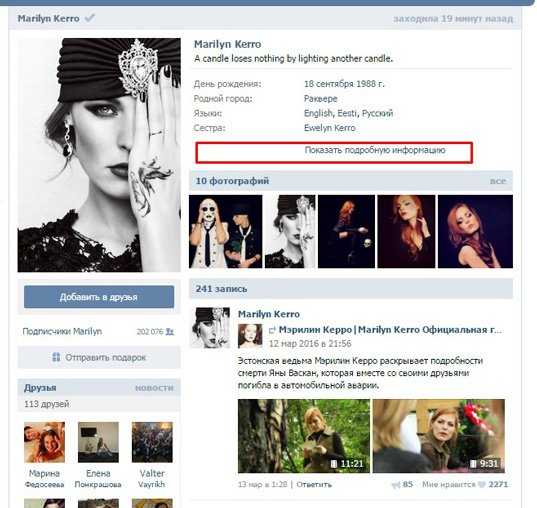Click the Ответить reply link
Image resolution: width=537 pixels, height=508 pixels.
[314, 484]
